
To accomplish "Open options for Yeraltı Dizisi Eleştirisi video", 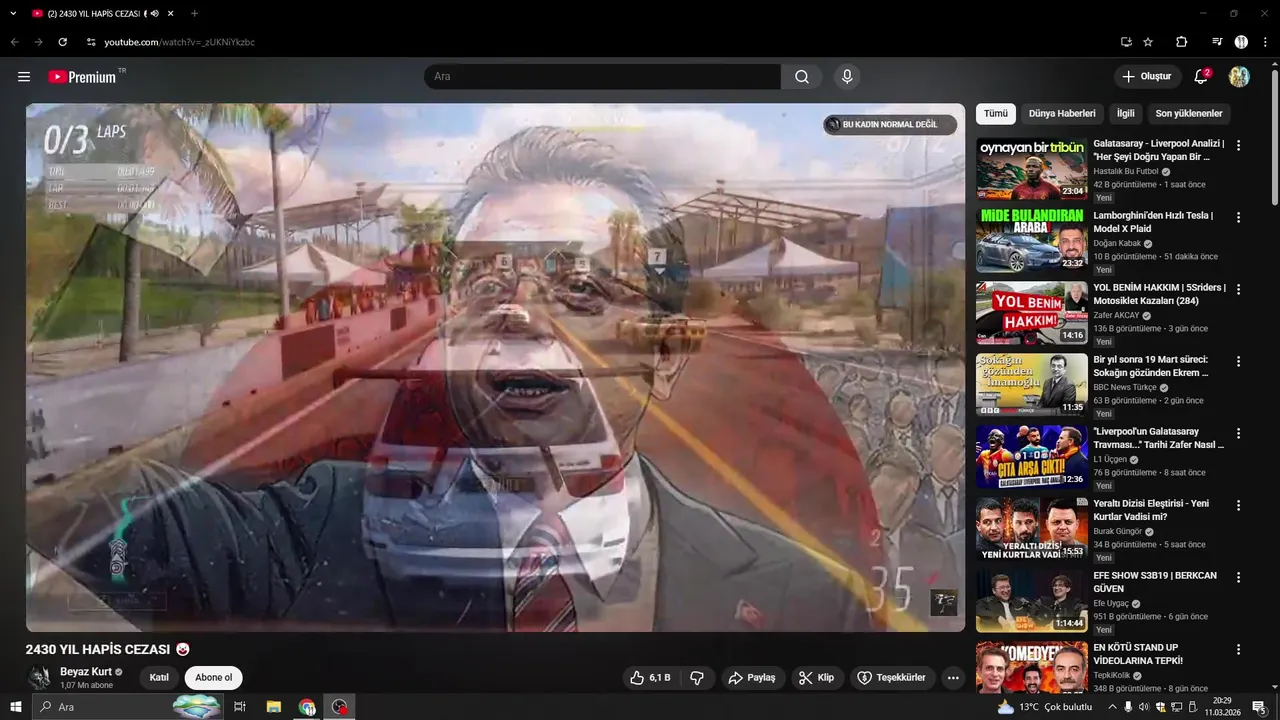I will (x=1239, y=505).
